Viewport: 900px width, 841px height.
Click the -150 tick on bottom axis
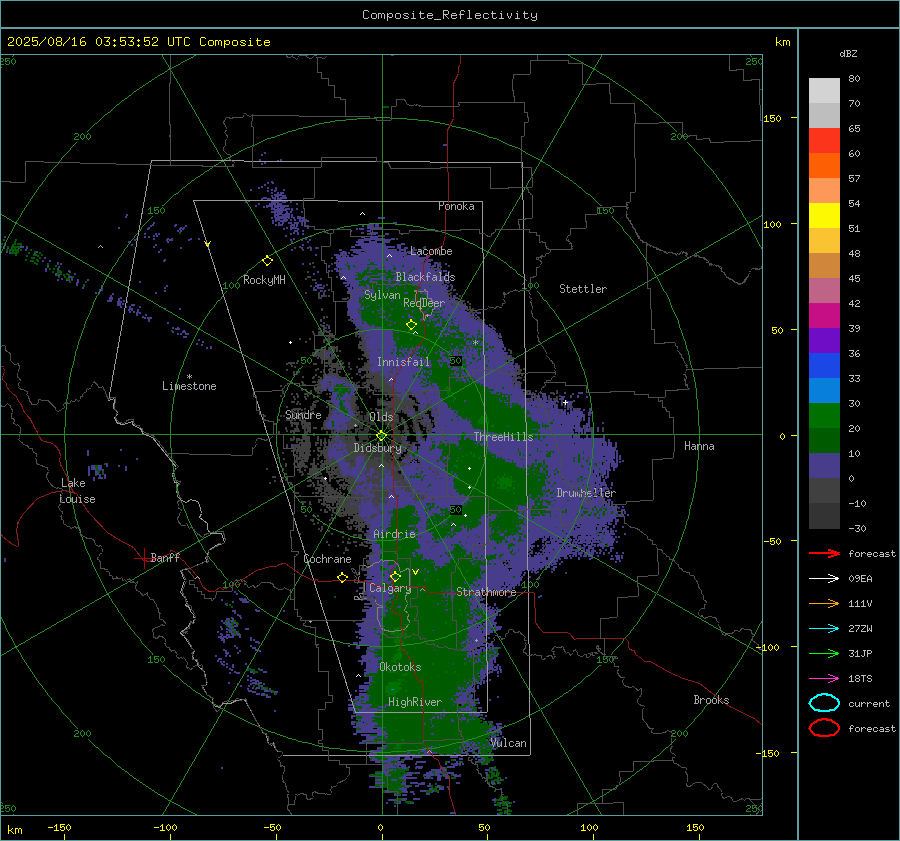(x=59, y=827)
